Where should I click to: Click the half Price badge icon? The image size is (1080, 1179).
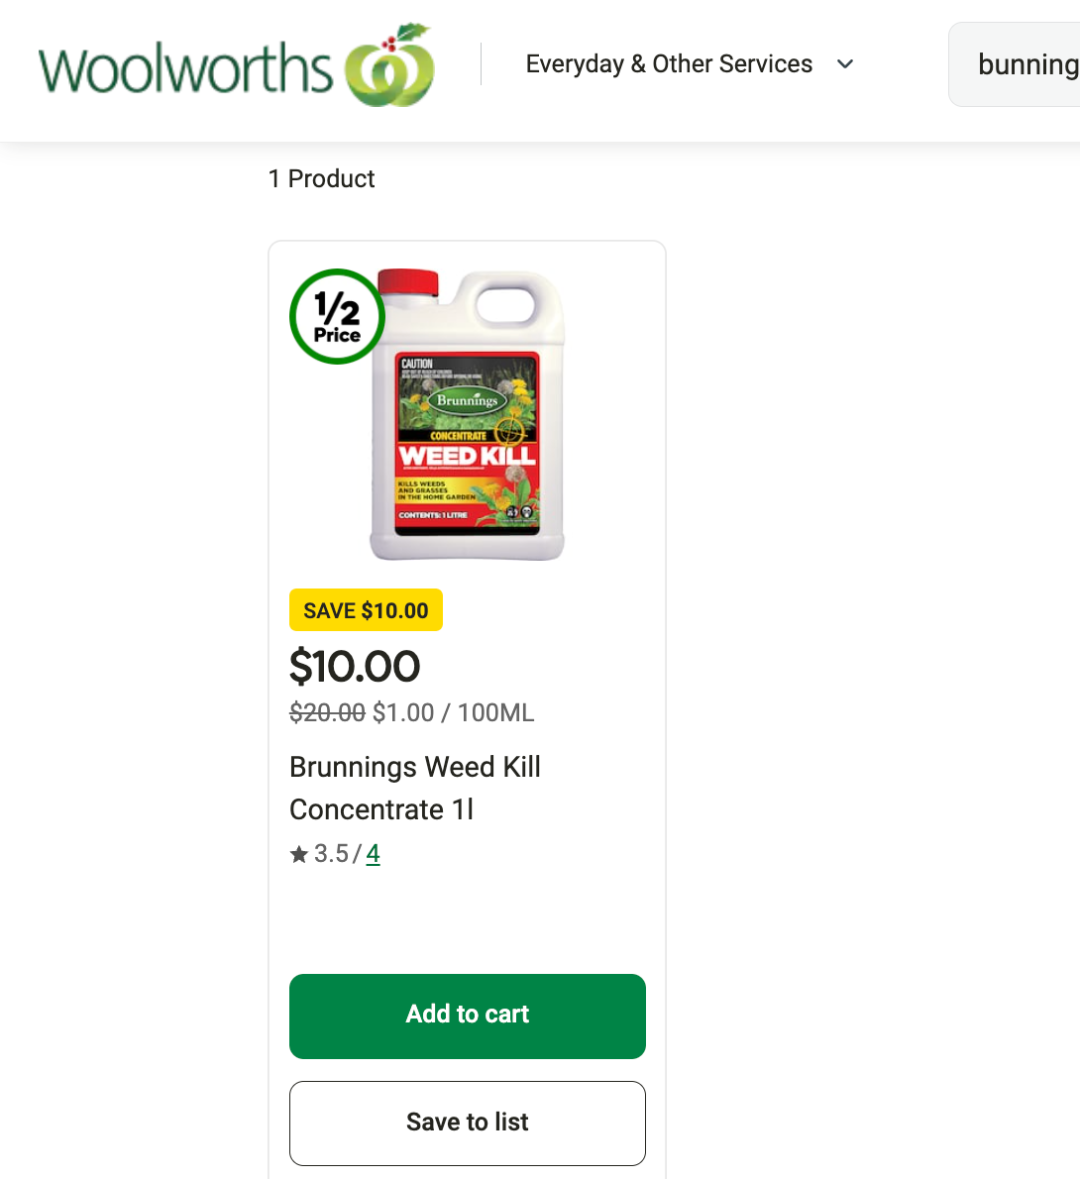[337, 317]
